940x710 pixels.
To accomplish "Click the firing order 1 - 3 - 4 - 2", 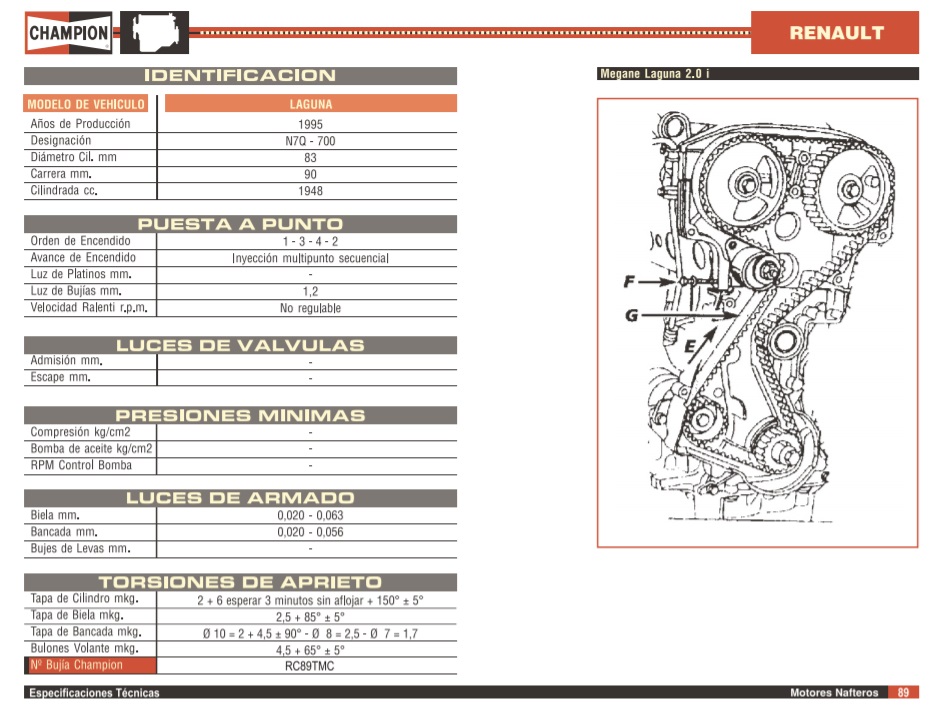I will point(310,242).
